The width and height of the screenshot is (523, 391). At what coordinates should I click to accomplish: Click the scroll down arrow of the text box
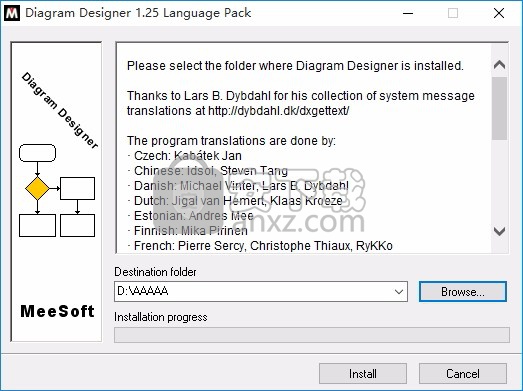[499, 231]
